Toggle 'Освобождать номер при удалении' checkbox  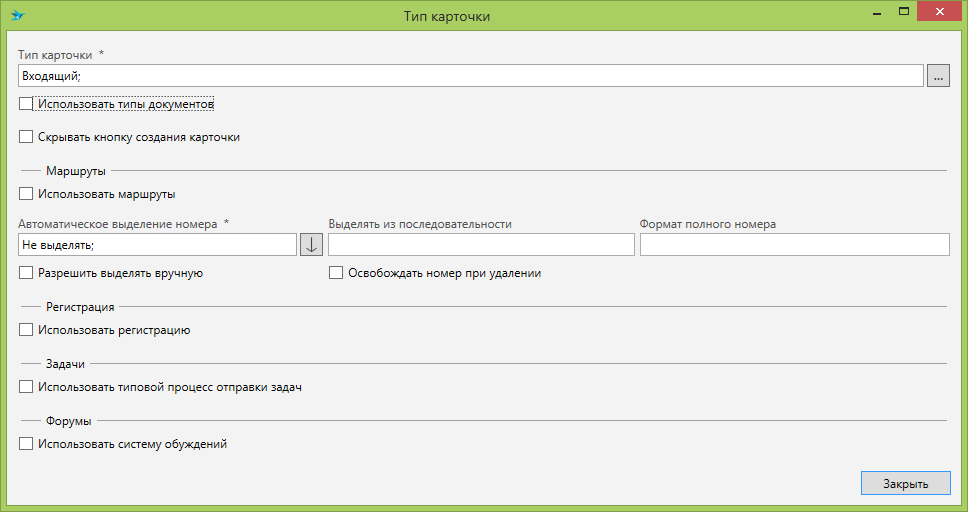click(336, 273)
